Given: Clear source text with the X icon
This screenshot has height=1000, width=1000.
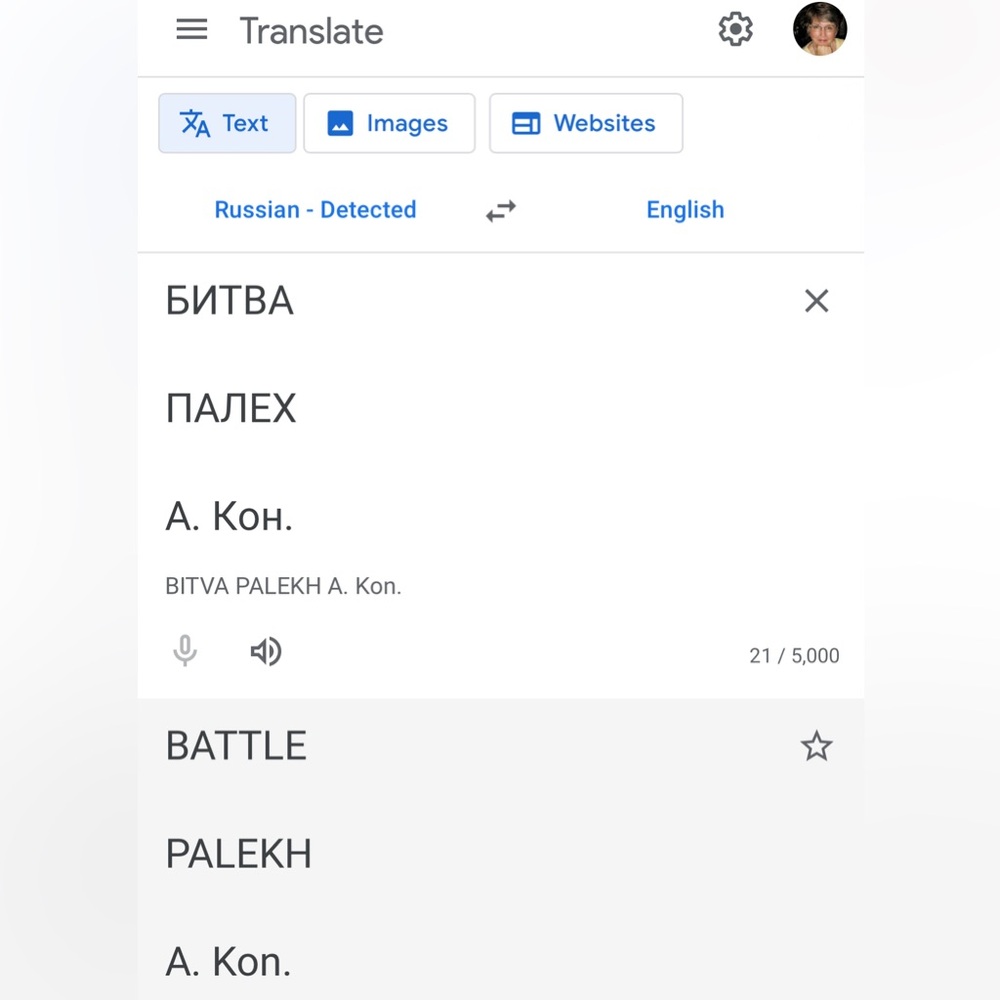Looking at the screenshot, I should [816, 301].
